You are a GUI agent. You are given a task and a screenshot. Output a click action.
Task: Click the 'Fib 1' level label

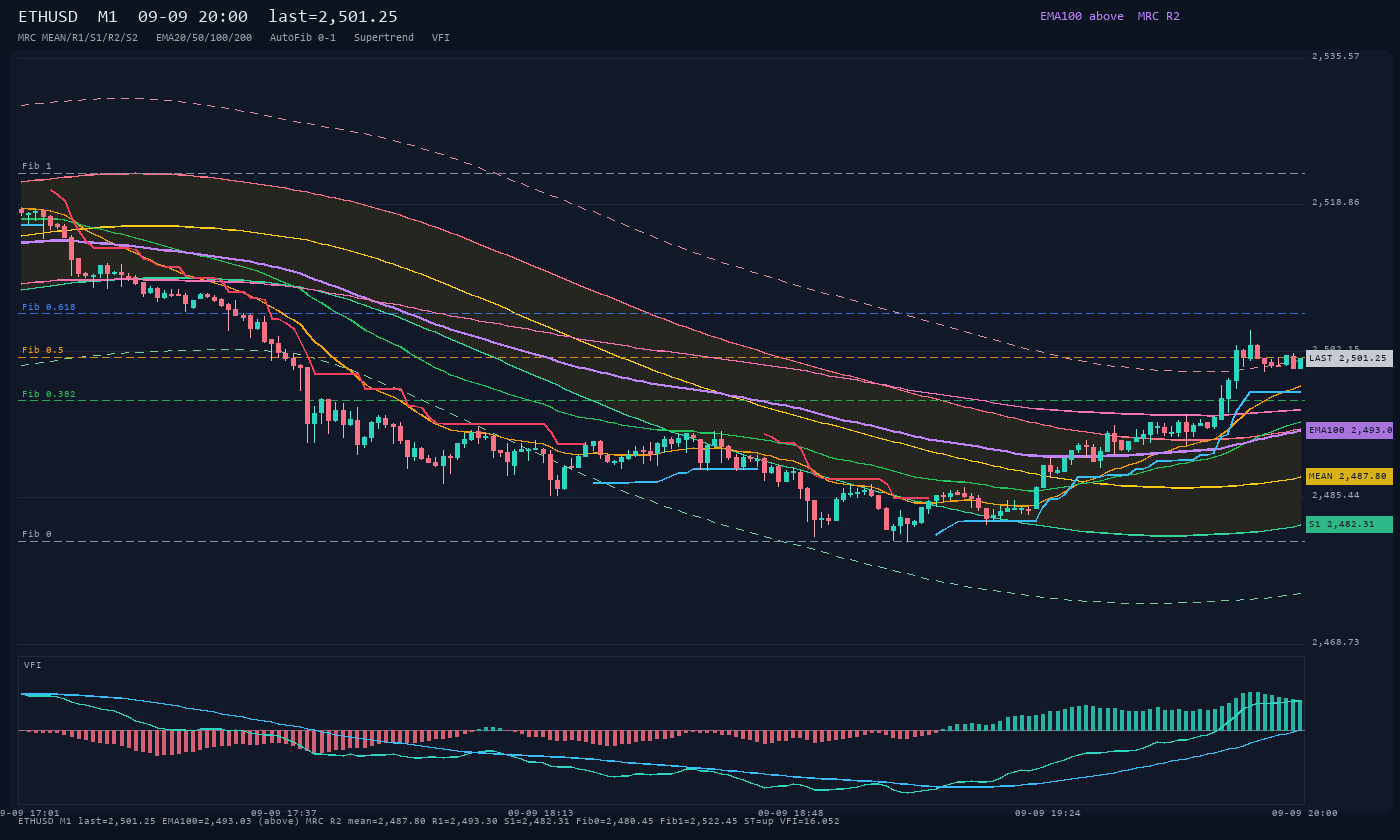coord(37,166)
